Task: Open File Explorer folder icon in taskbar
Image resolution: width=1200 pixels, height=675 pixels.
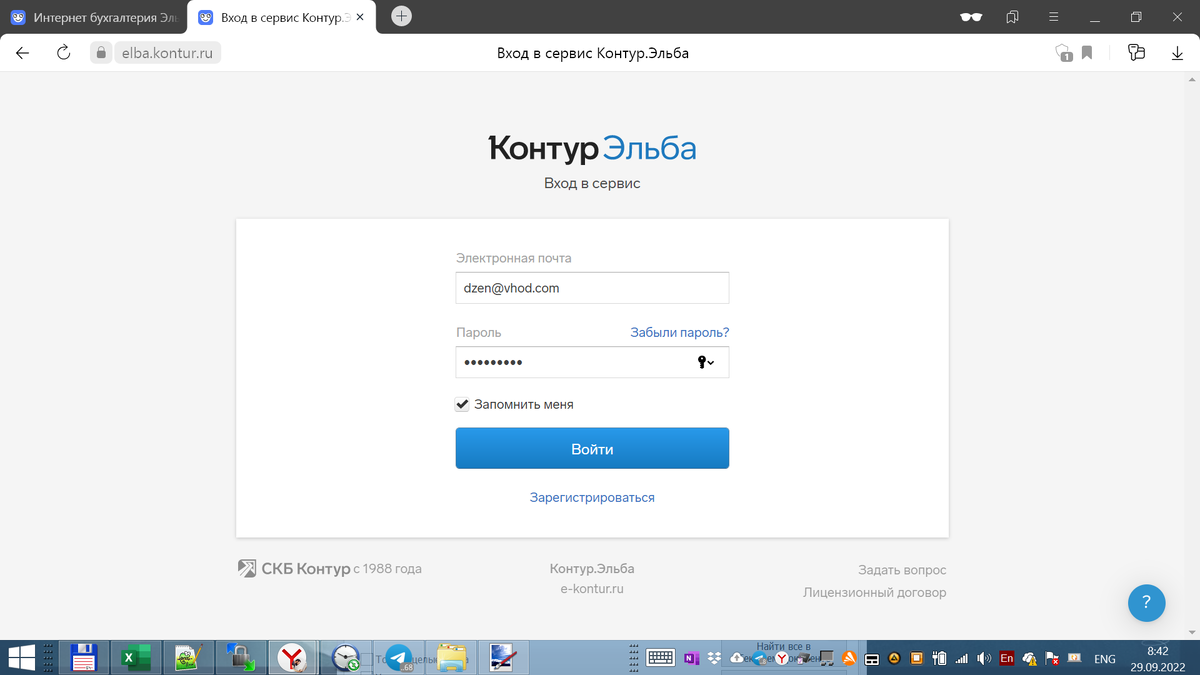Action: point(452,657)
